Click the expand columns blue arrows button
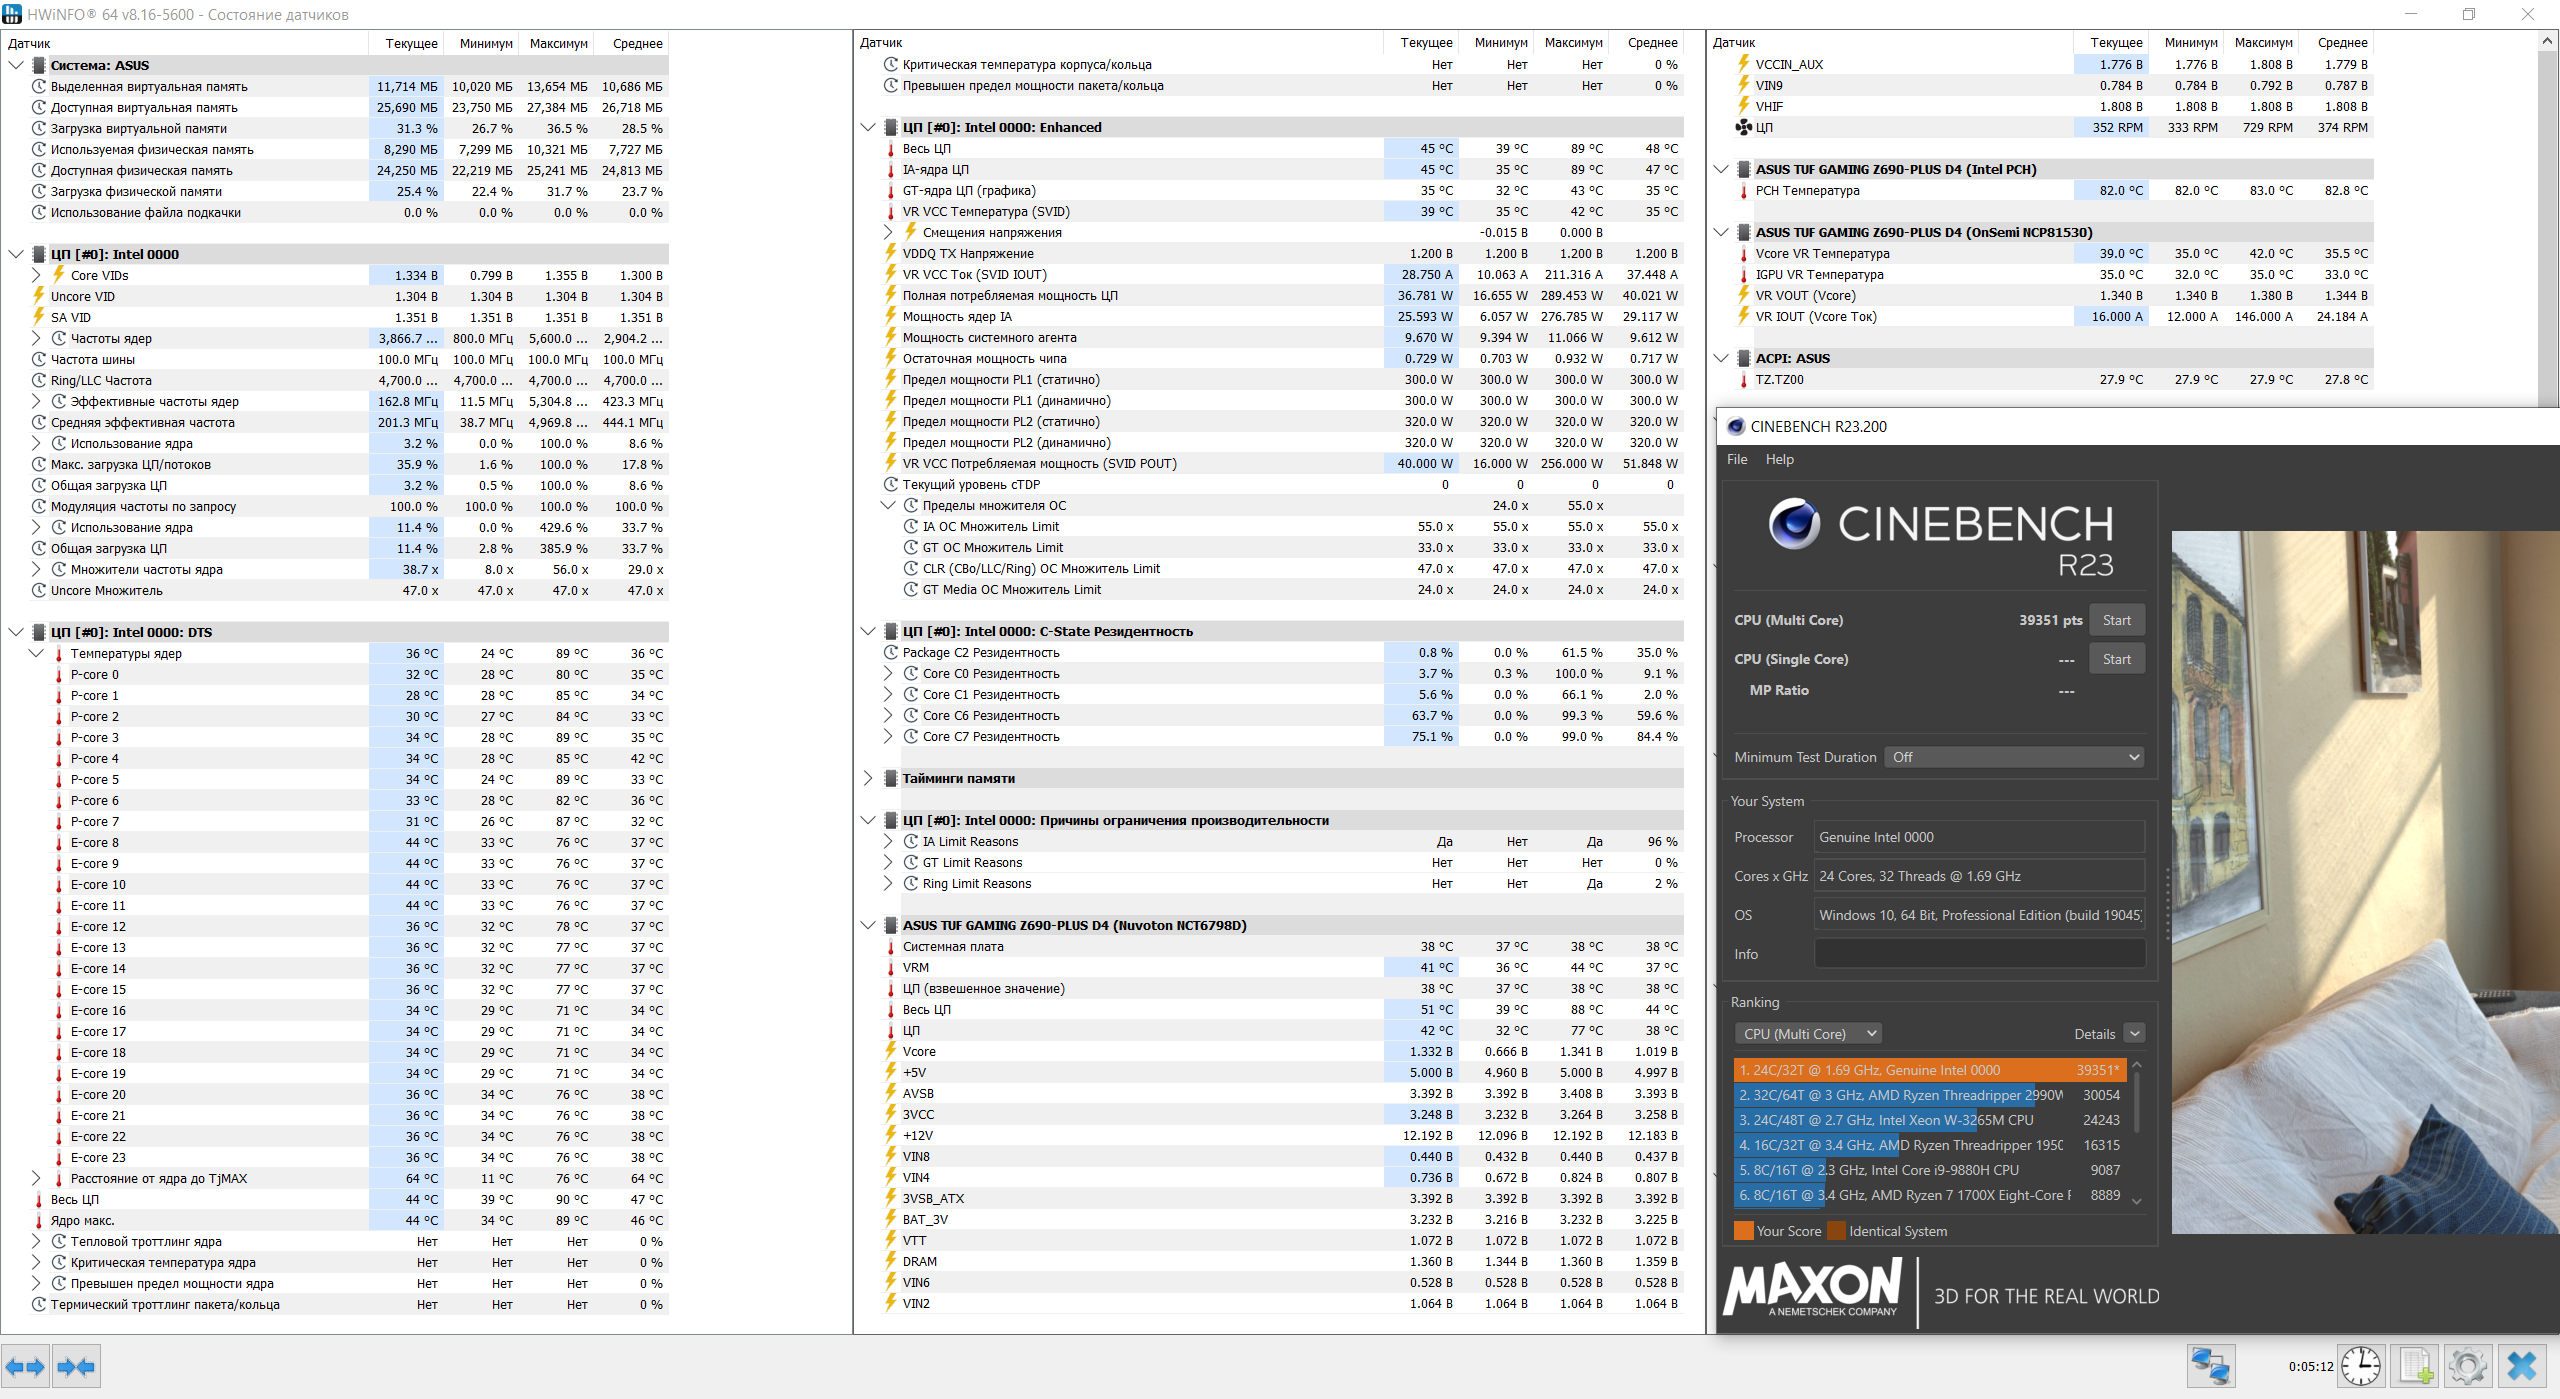2560x1399 pixels. click(x=25, y=1366)
